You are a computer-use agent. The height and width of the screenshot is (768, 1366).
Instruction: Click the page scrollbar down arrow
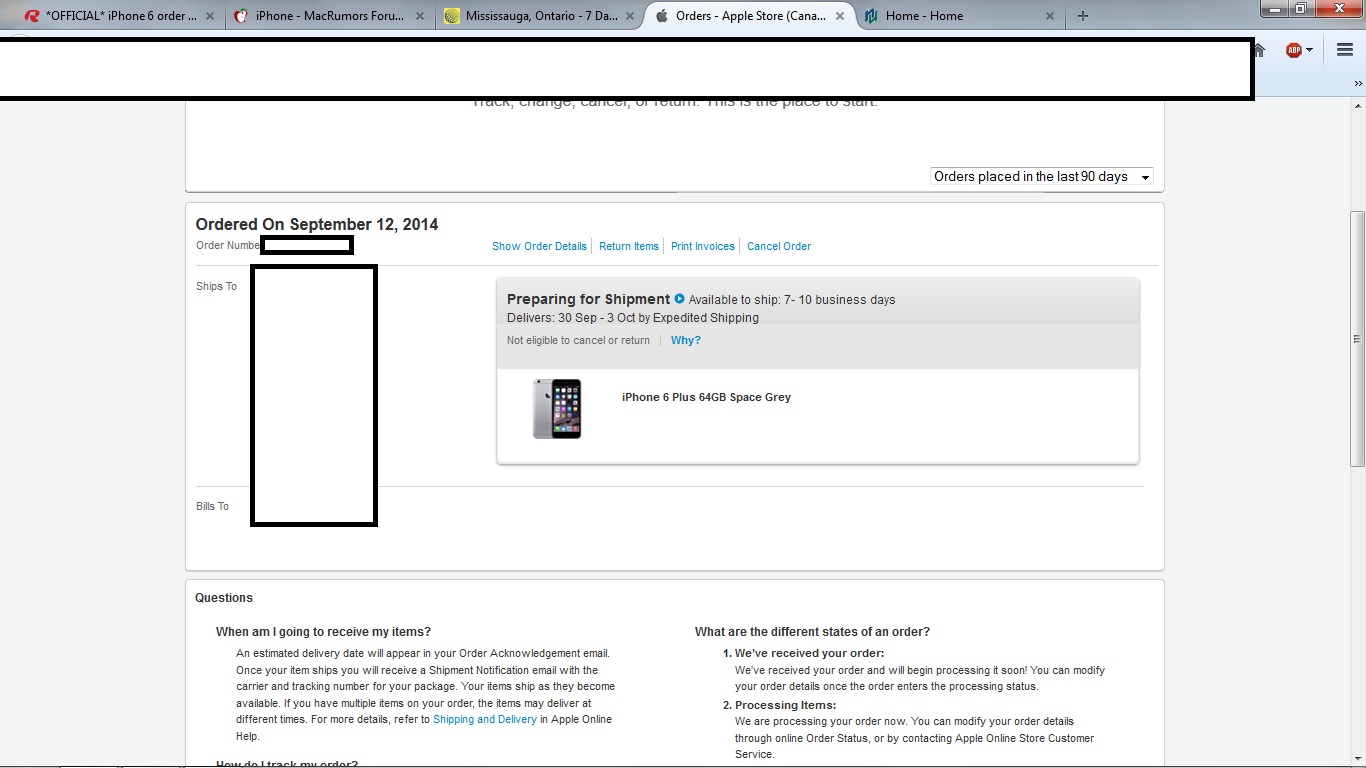coord(1357,758)
